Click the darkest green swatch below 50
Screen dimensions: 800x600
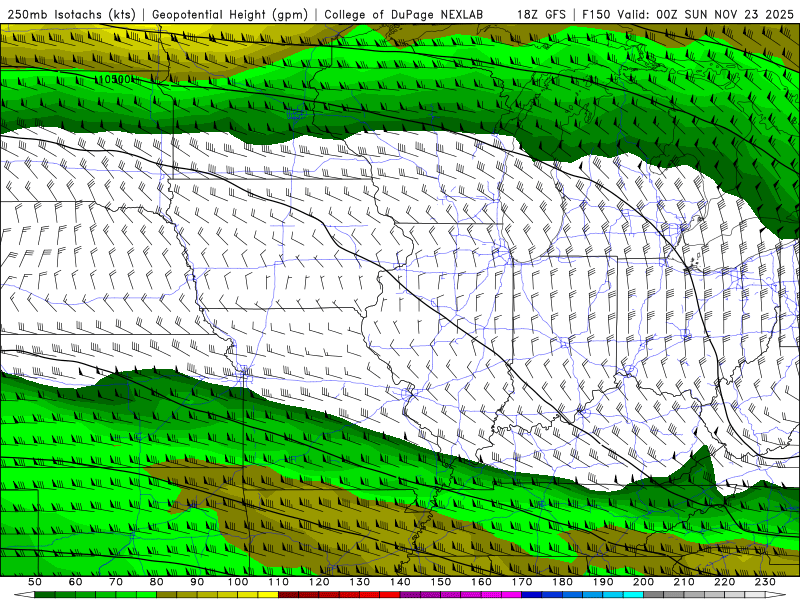pos(45,595)
